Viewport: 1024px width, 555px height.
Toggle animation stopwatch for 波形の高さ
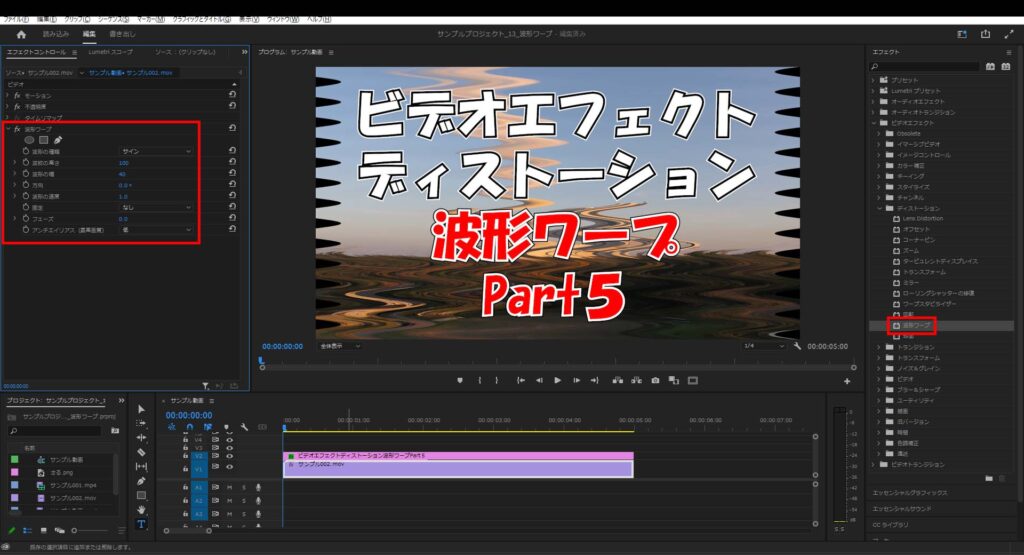point(25,163)
